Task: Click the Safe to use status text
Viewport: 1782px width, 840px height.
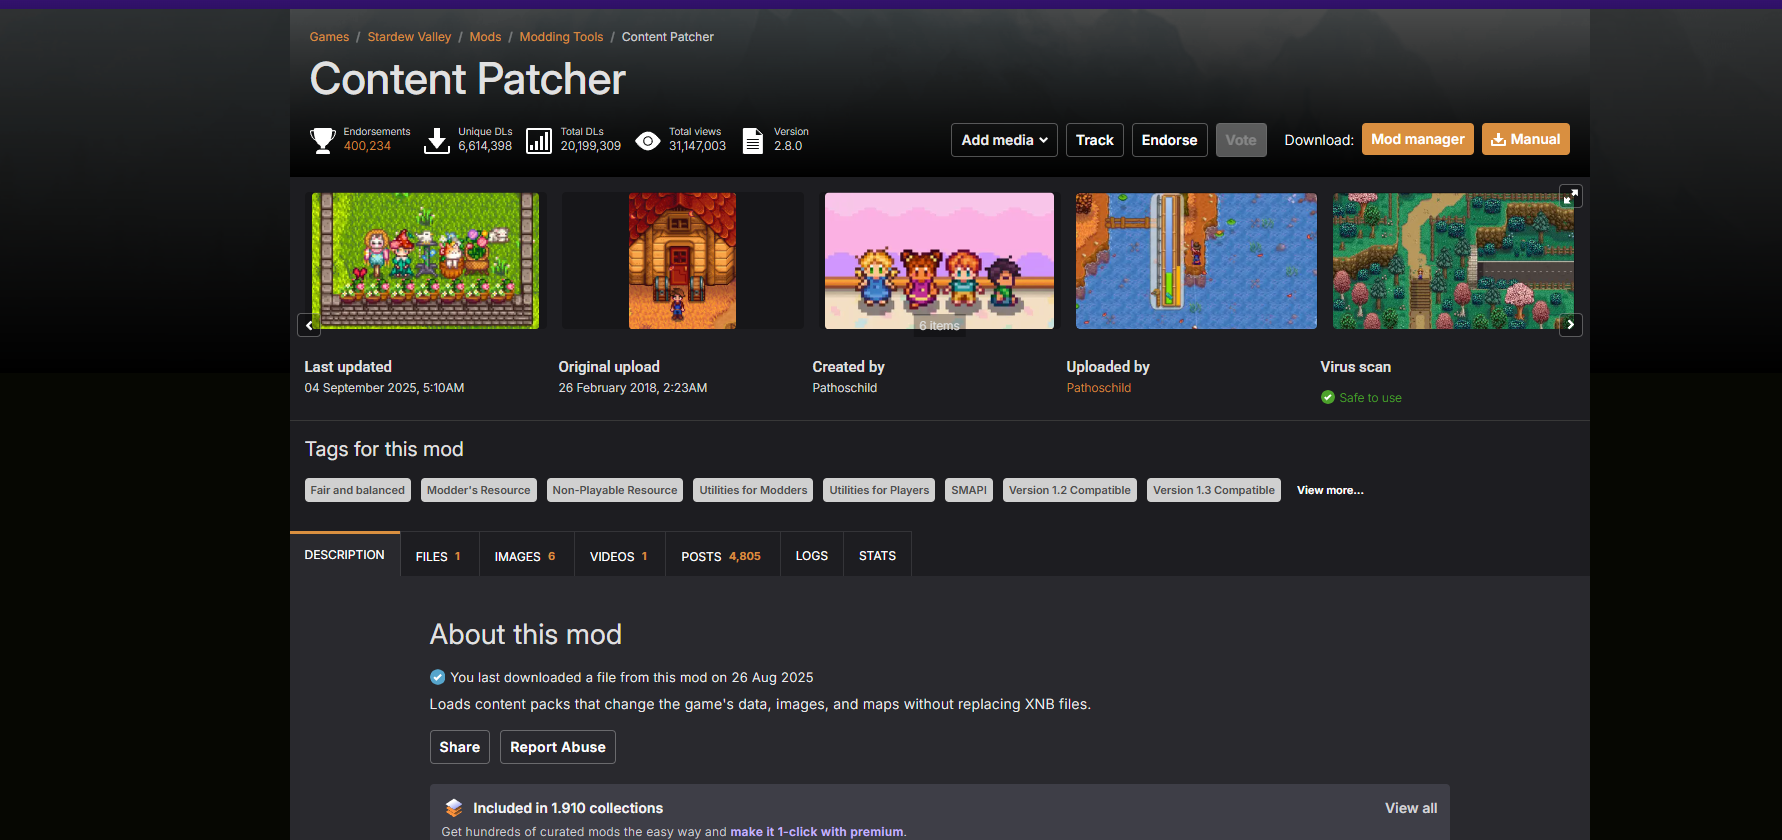Action: point(1370,398)
